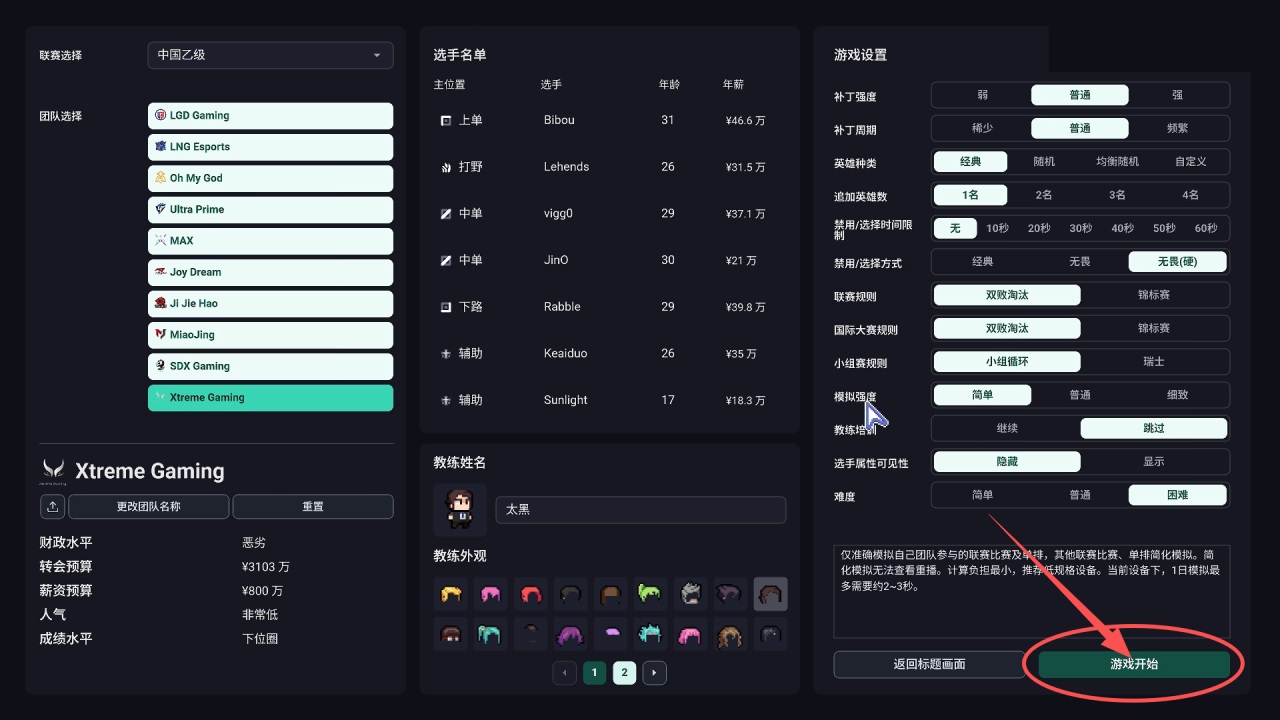
Task: Click the player name JinO
Action: (556, 260)
